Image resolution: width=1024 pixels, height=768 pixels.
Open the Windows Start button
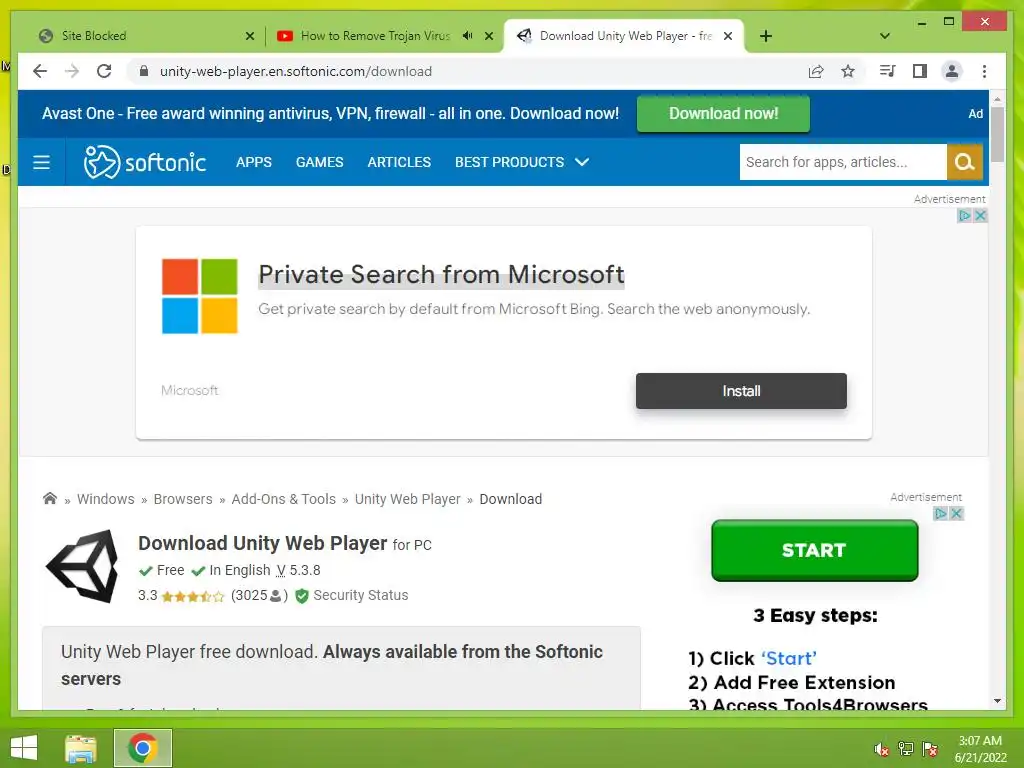24,748
